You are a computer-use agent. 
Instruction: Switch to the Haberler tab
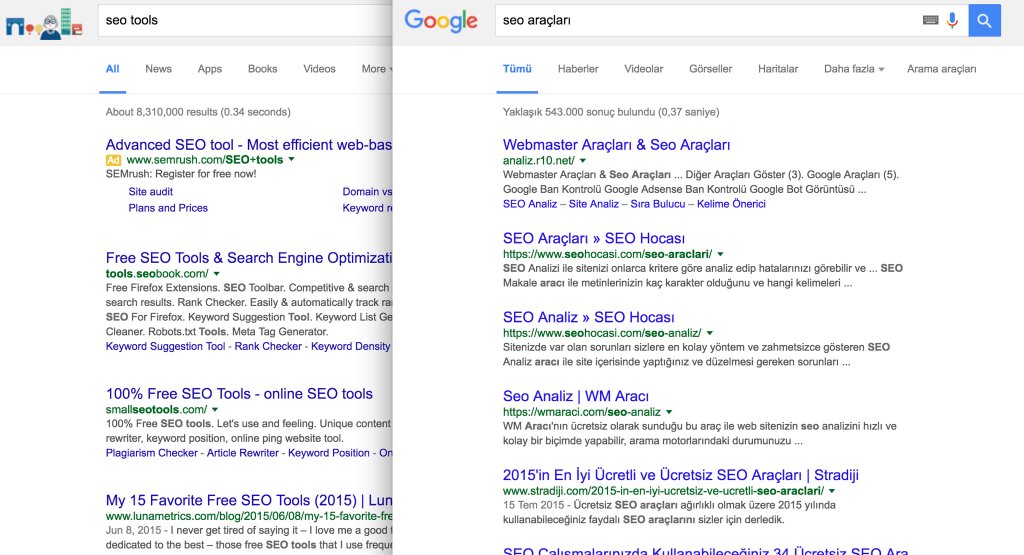578,69
